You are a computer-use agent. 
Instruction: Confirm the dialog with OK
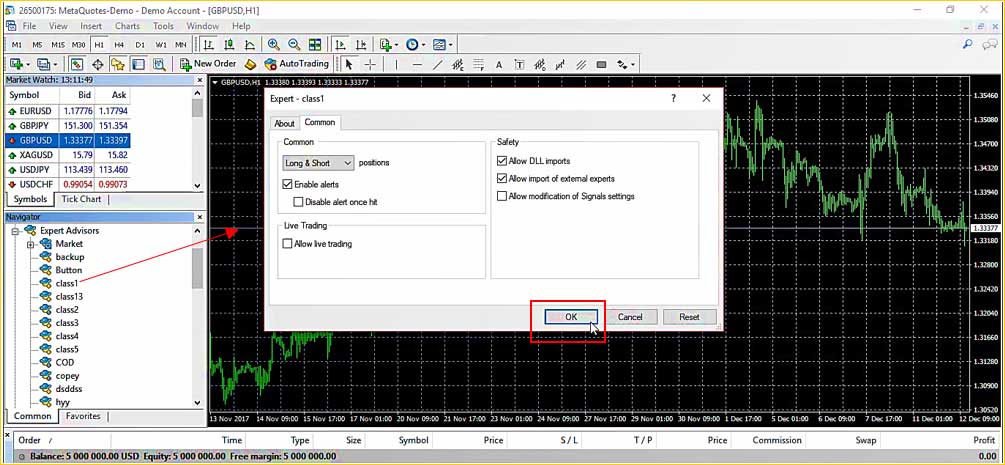tap(571, 317)
